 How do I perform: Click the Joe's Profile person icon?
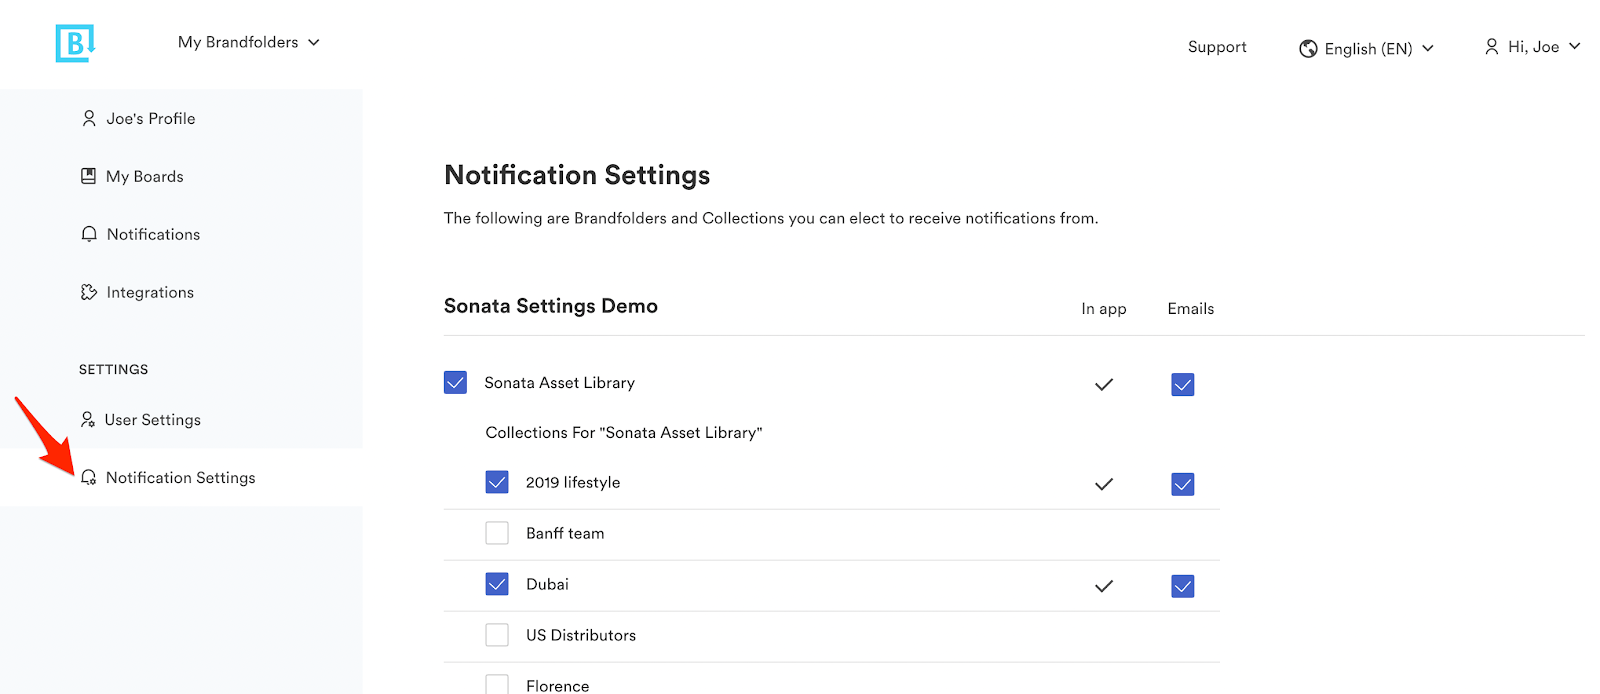tap(89, 118)
